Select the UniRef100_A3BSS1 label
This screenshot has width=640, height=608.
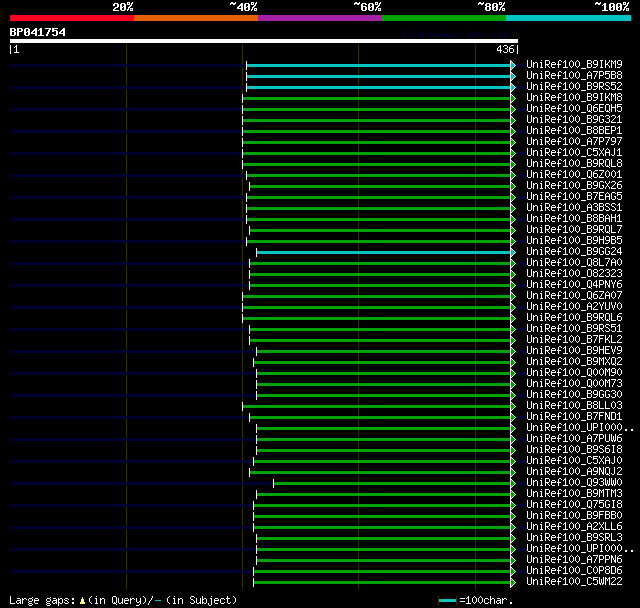pyautogui.click(x=574, y=208)
